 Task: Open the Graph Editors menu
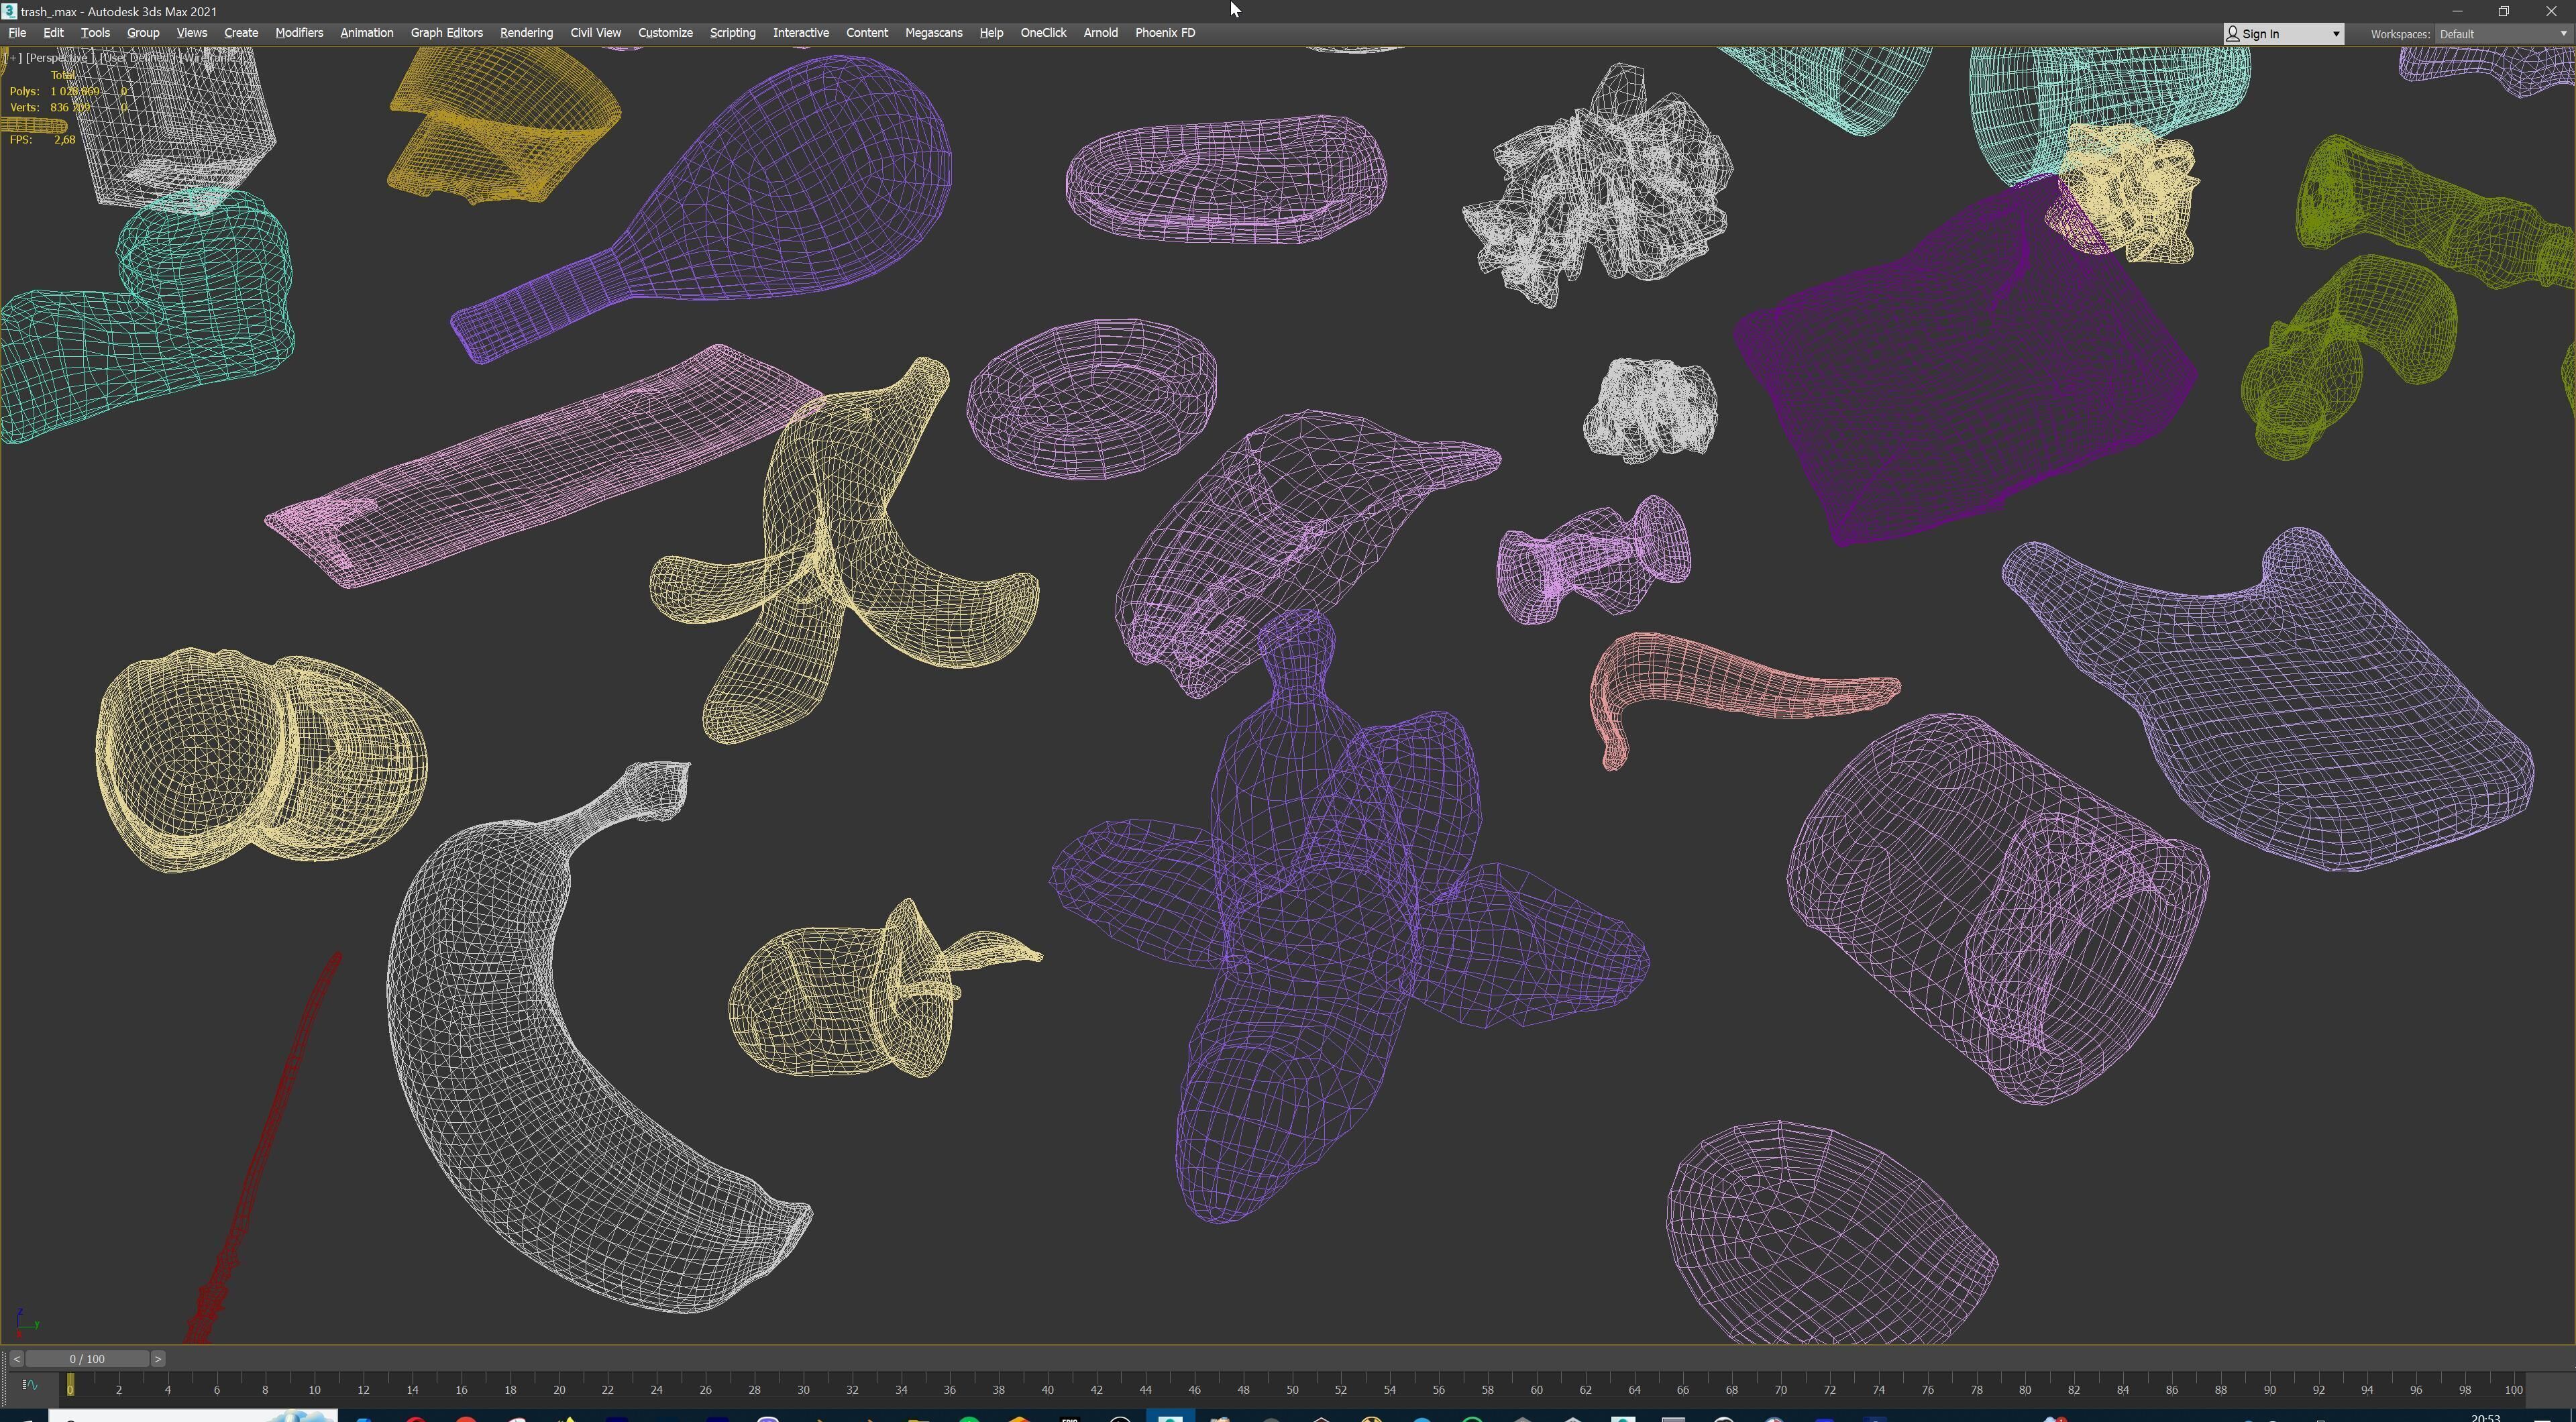coord(446,33)
